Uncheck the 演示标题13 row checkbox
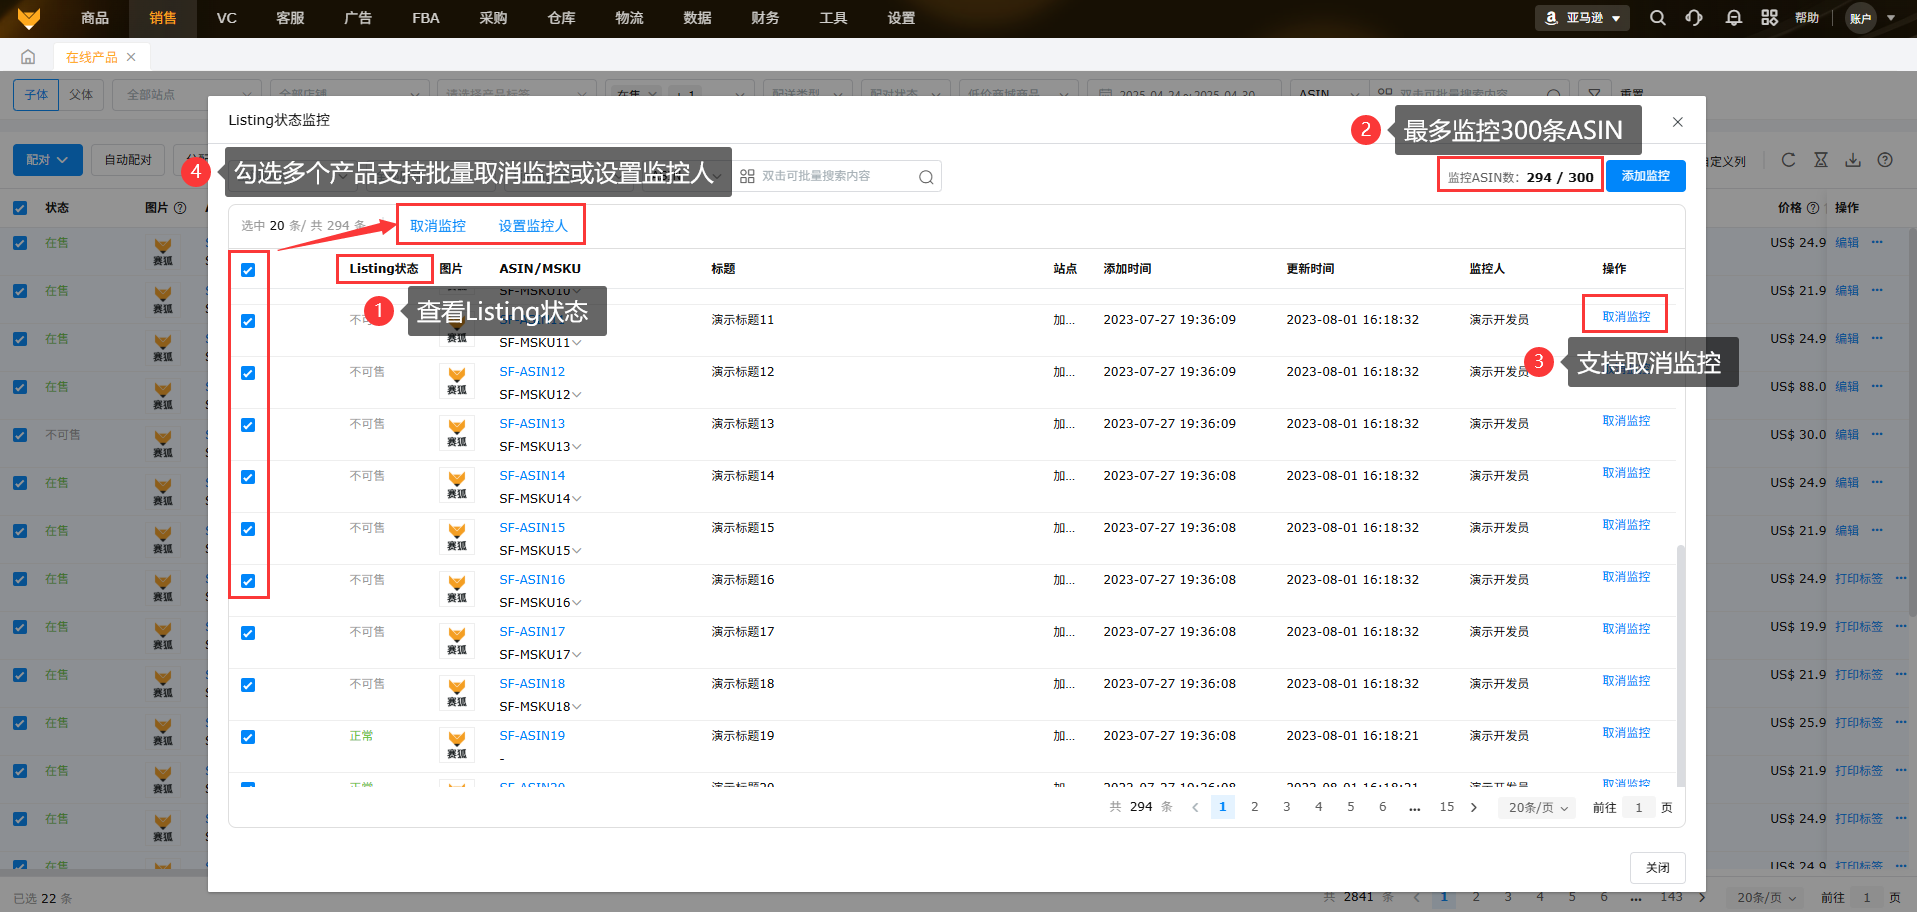The height and width of the screenshot is (912, 1917). pos(248,425)
